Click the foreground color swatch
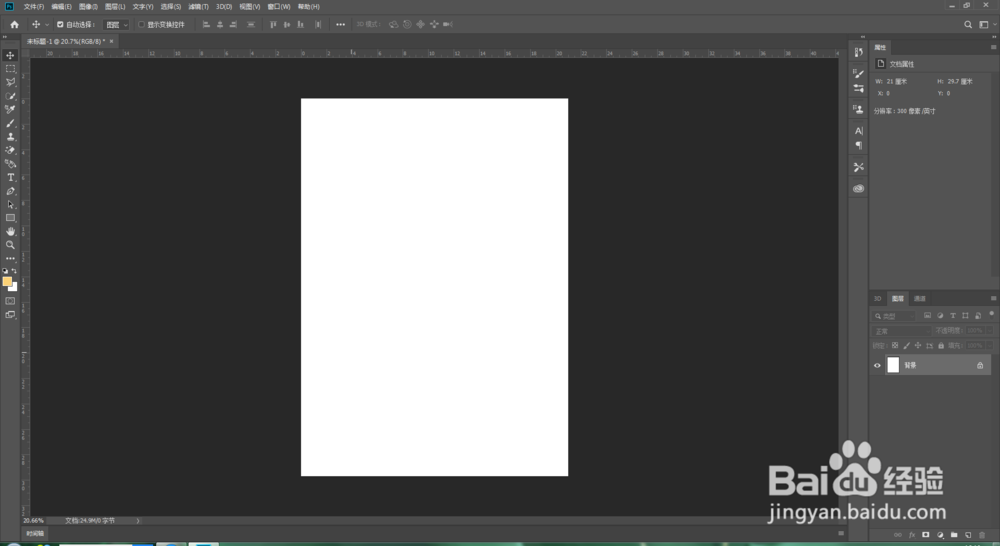 click(x=7, y=281)
